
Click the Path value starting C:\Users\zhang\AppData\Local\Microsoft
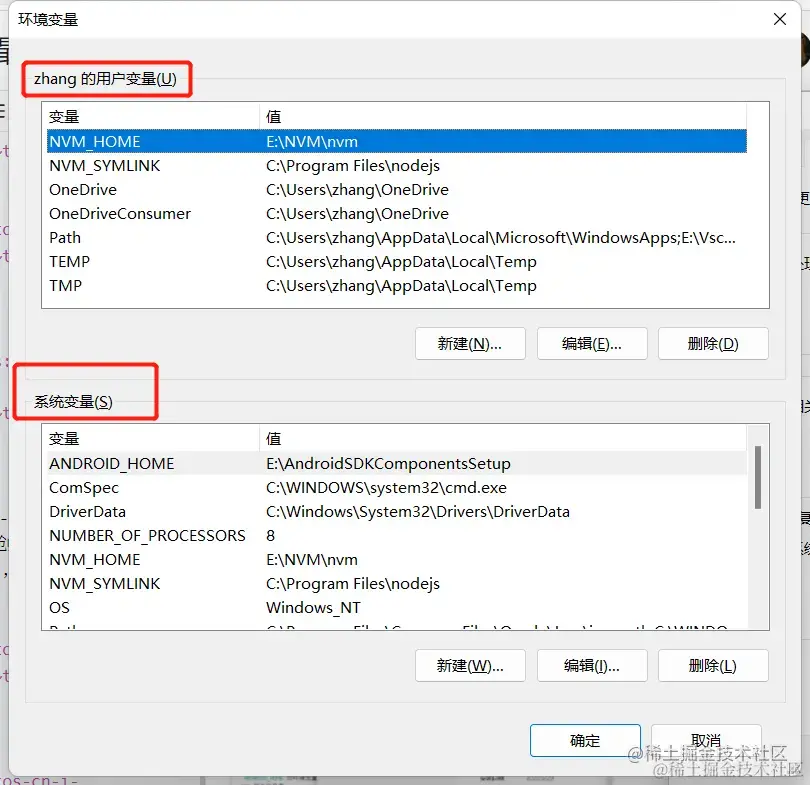click(x=501, y=238)
